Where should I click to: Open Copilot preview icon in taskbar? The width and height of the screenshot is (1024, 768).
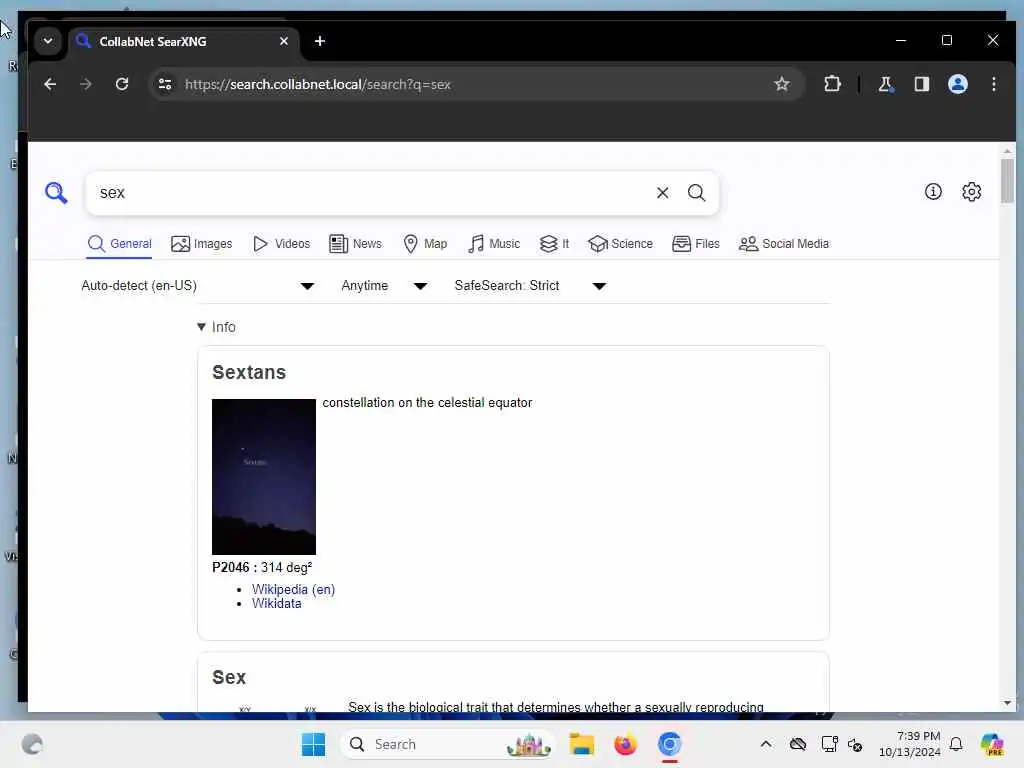point(992,744)
